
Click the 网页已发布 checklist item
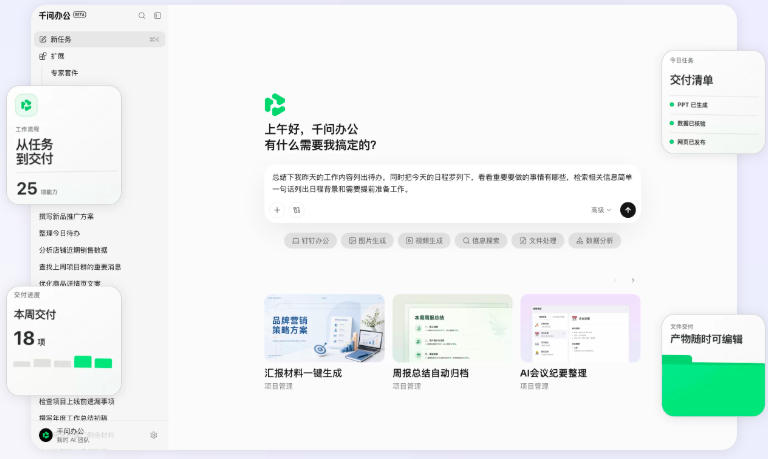tap(687, 142)
